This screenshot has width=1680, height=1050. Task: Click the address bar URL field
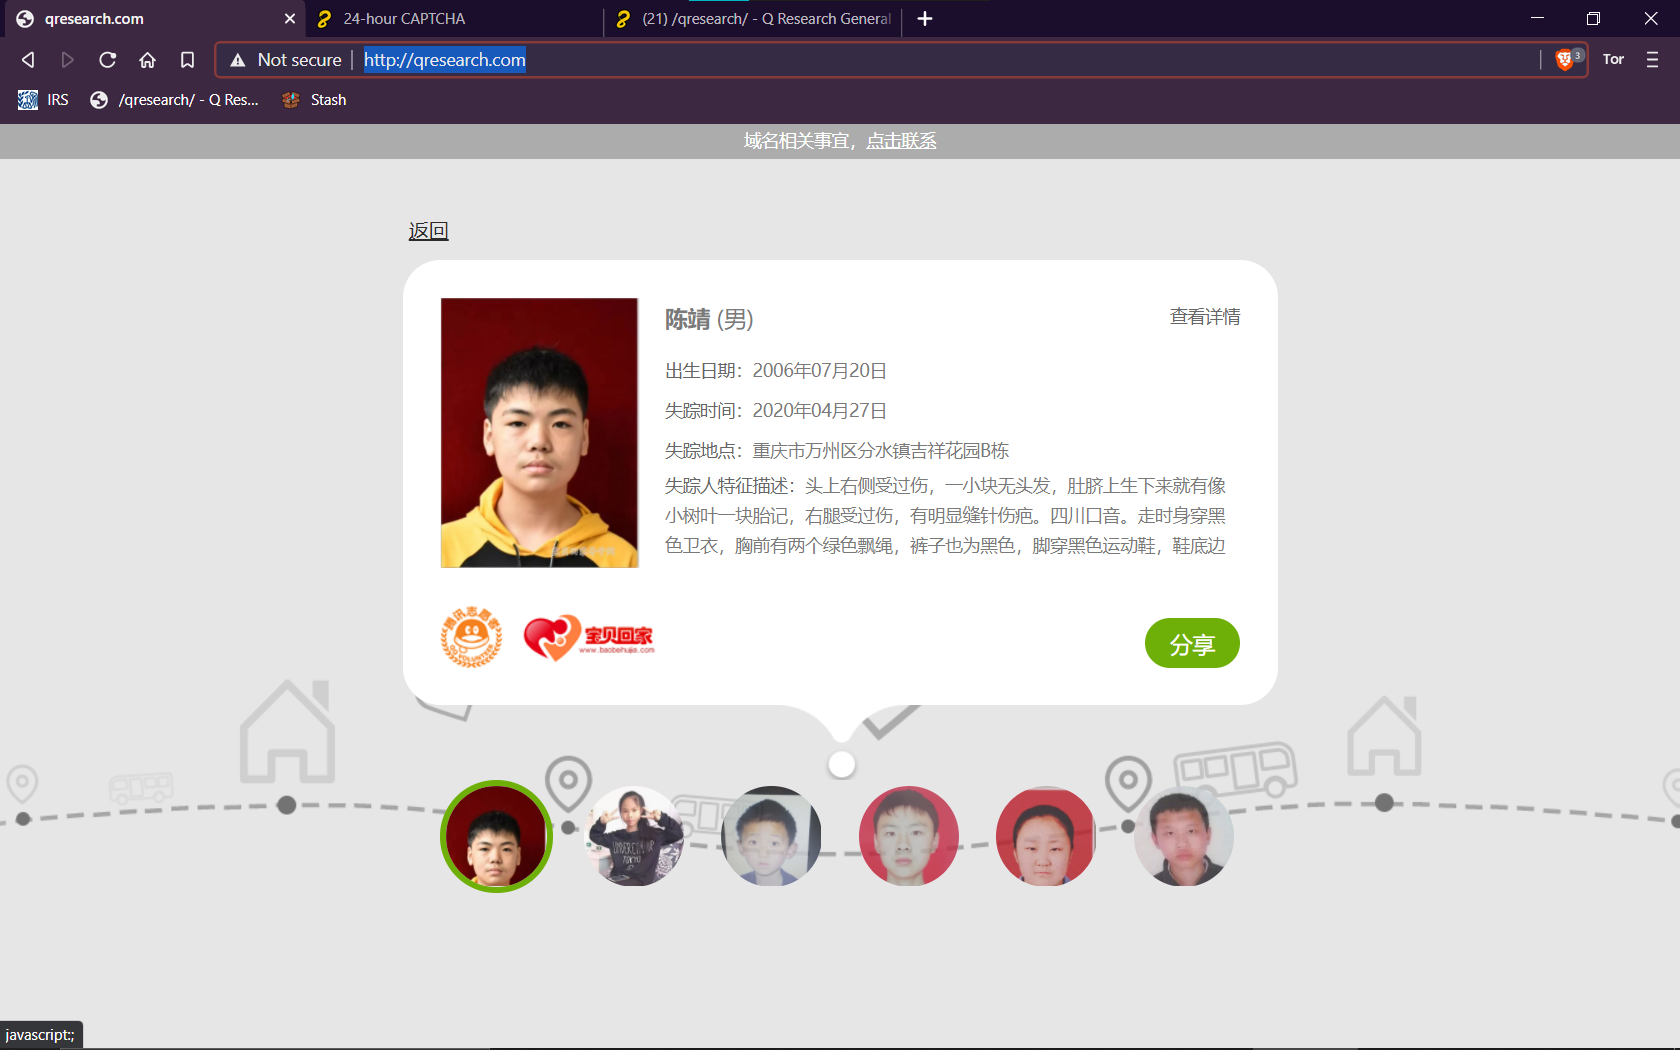[x=900, y=60]
